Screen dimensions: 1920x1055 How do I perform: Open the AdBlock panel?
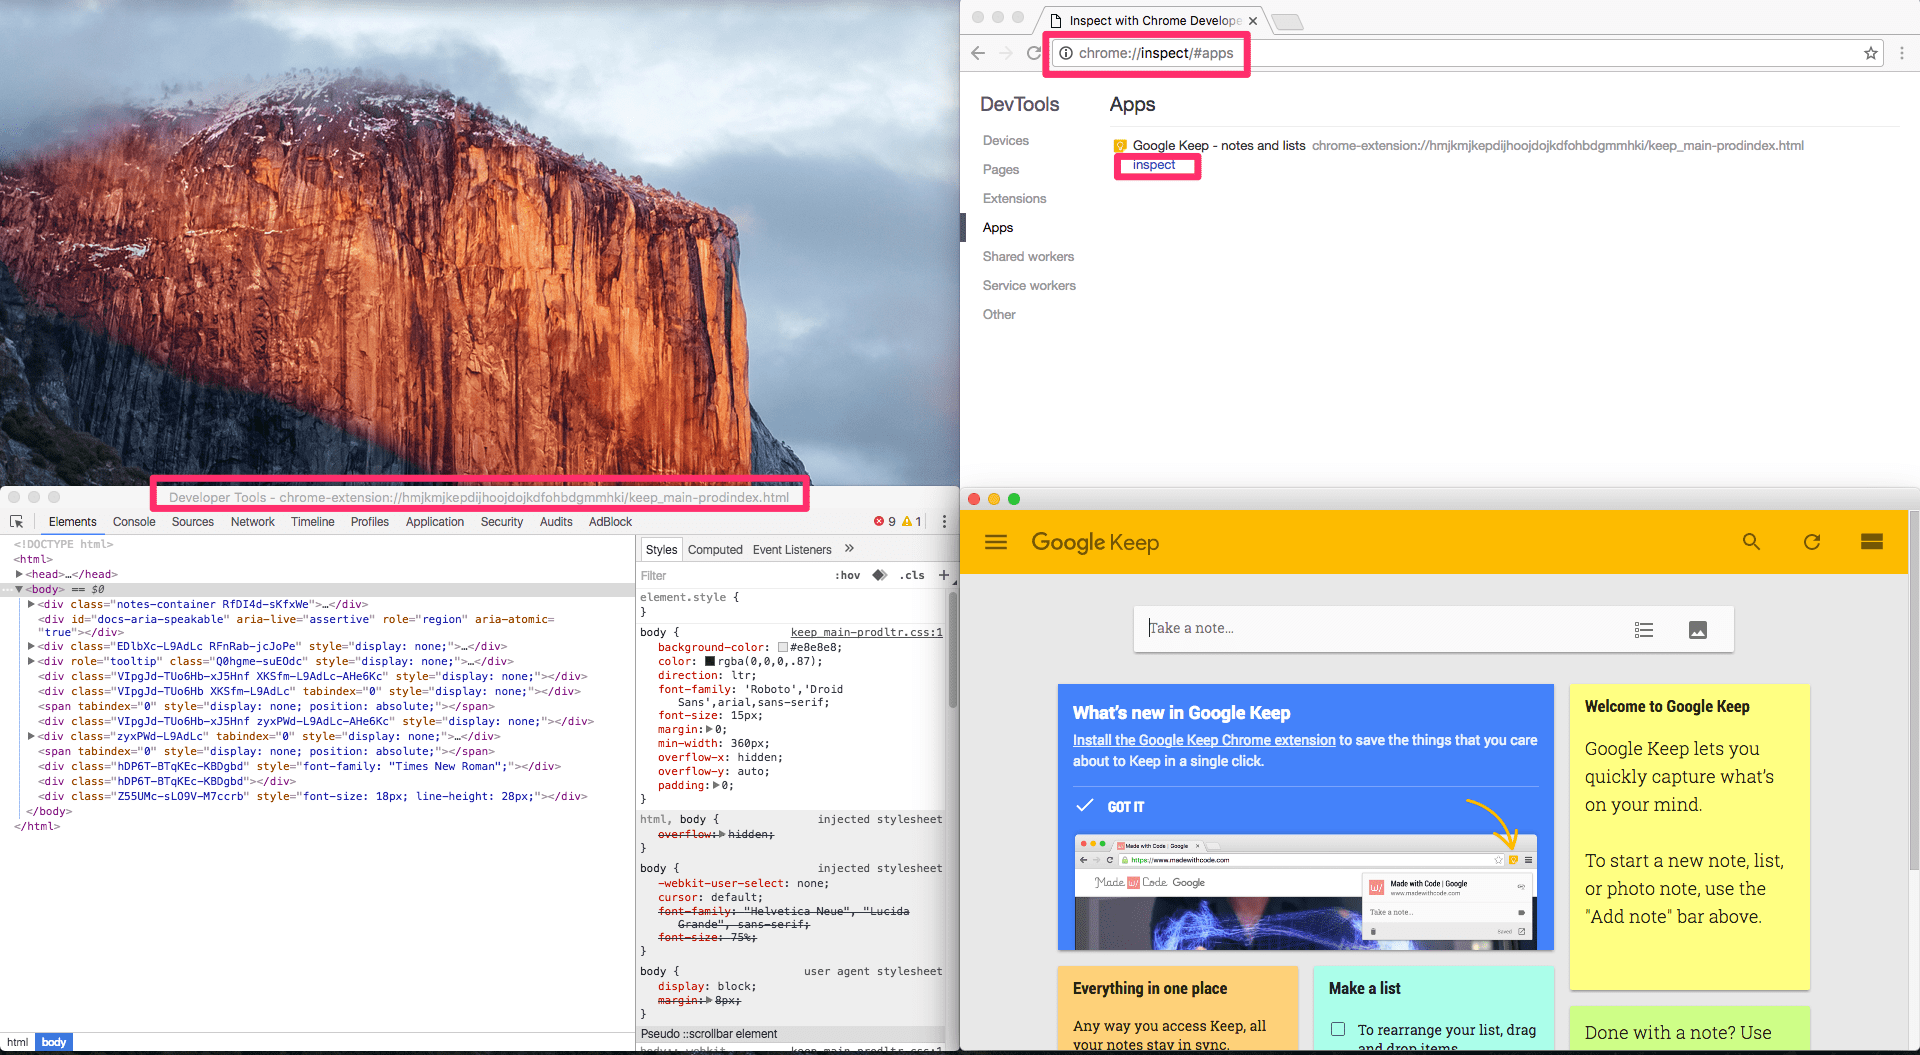(611, 522)
